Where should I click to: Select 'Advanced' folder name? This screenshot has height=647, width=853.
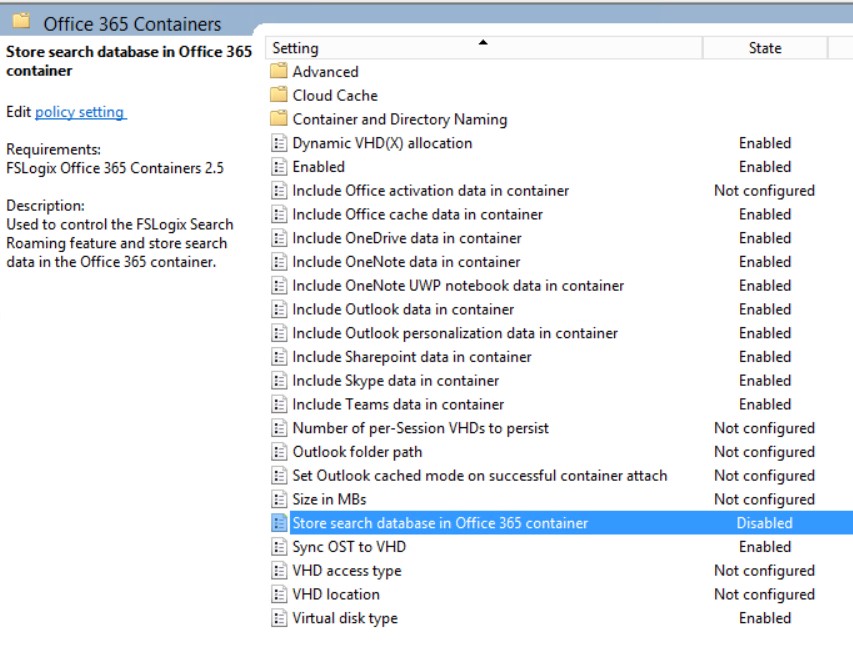tap(325, 71)
